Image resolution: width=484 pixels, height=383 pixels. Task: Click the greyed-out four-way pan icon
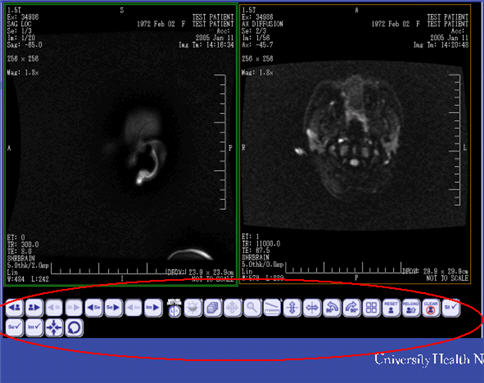[233, 308]
